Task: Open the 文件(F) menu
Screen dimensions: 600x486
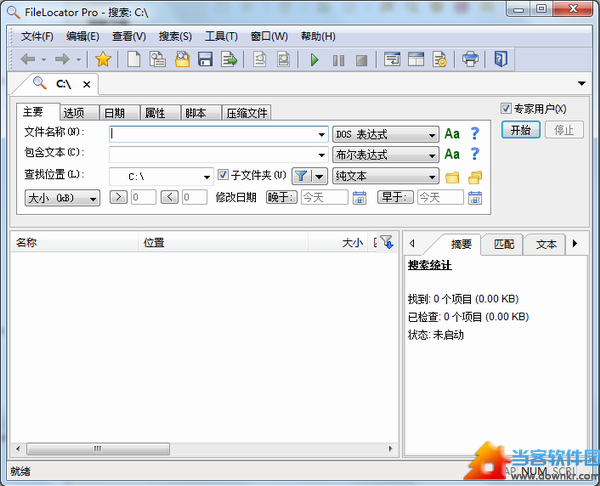Action: click(37, 36)
